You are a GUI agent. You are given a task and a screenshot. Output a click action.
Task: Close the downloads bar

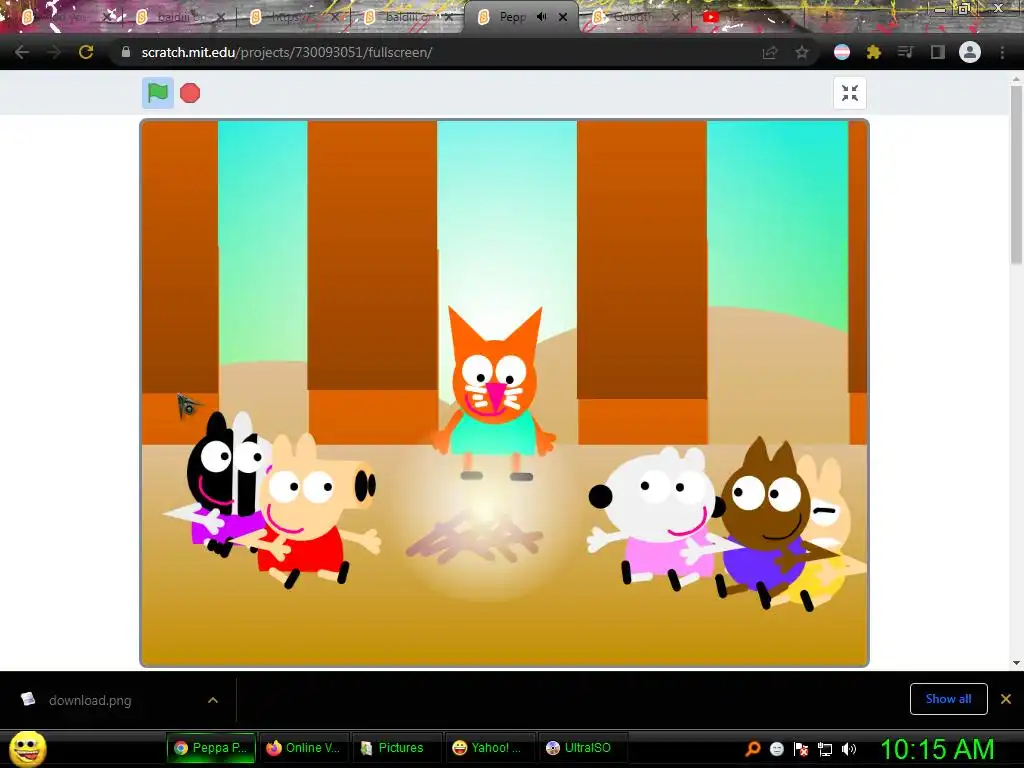pyautogui.click(x=1006, y=699)
